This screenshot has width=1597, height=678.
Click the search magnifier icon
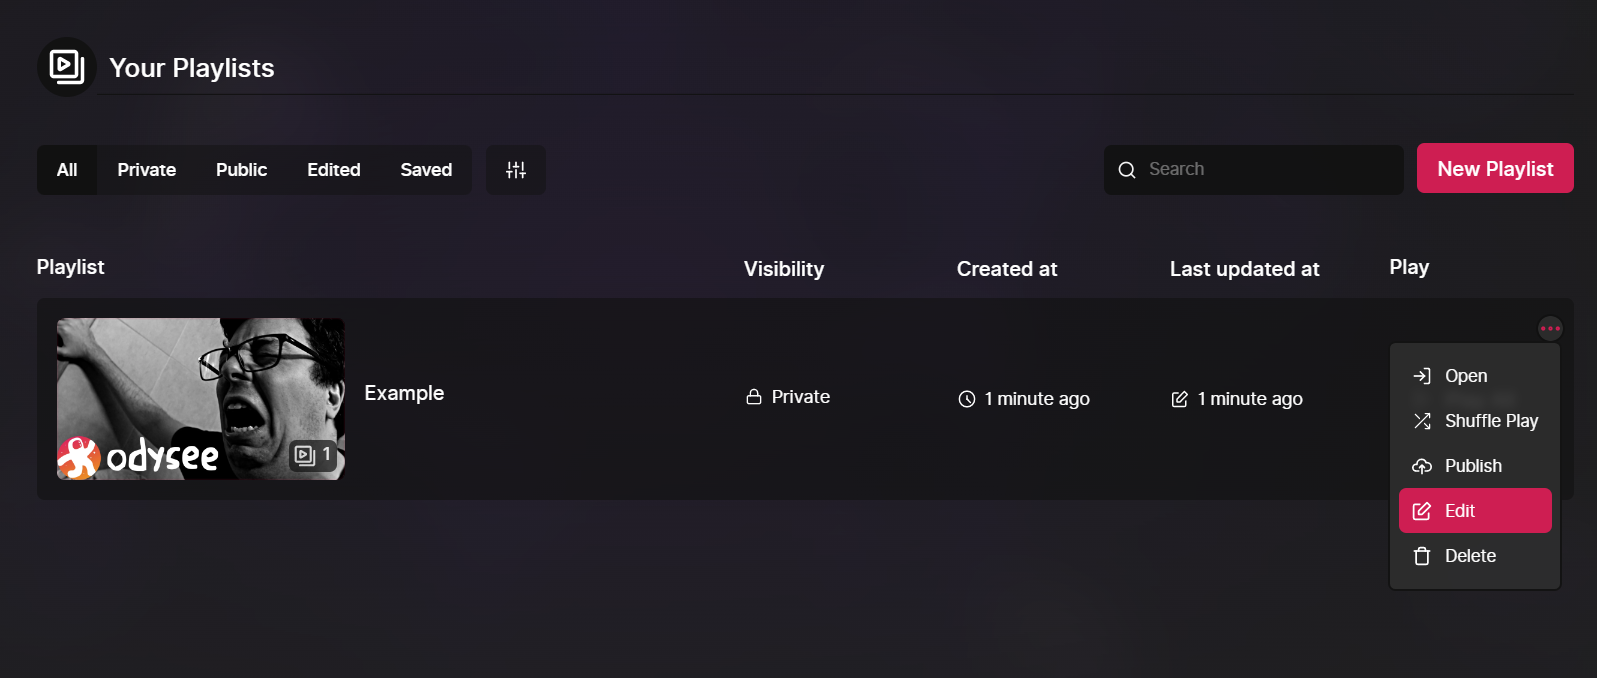point(1127,170)
